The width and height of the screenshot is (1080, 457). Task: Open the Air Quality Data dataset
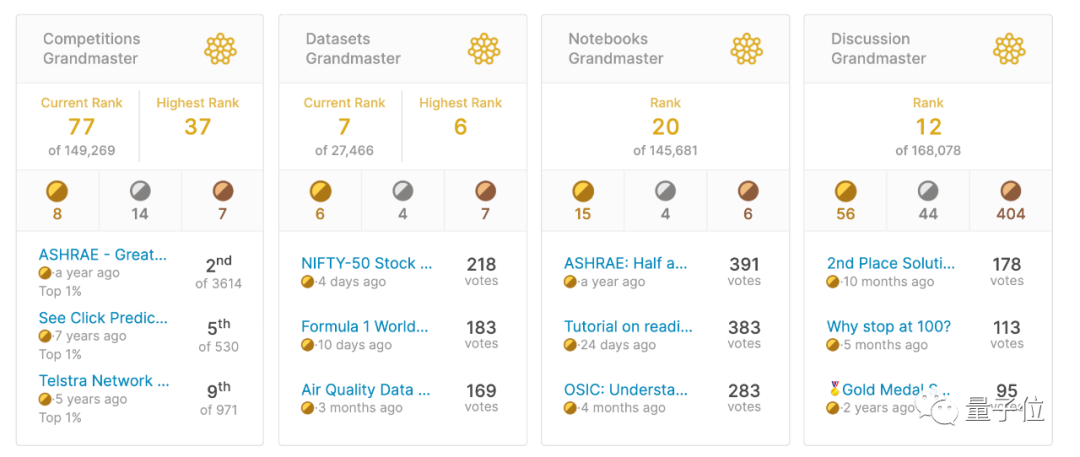(365, 390)
